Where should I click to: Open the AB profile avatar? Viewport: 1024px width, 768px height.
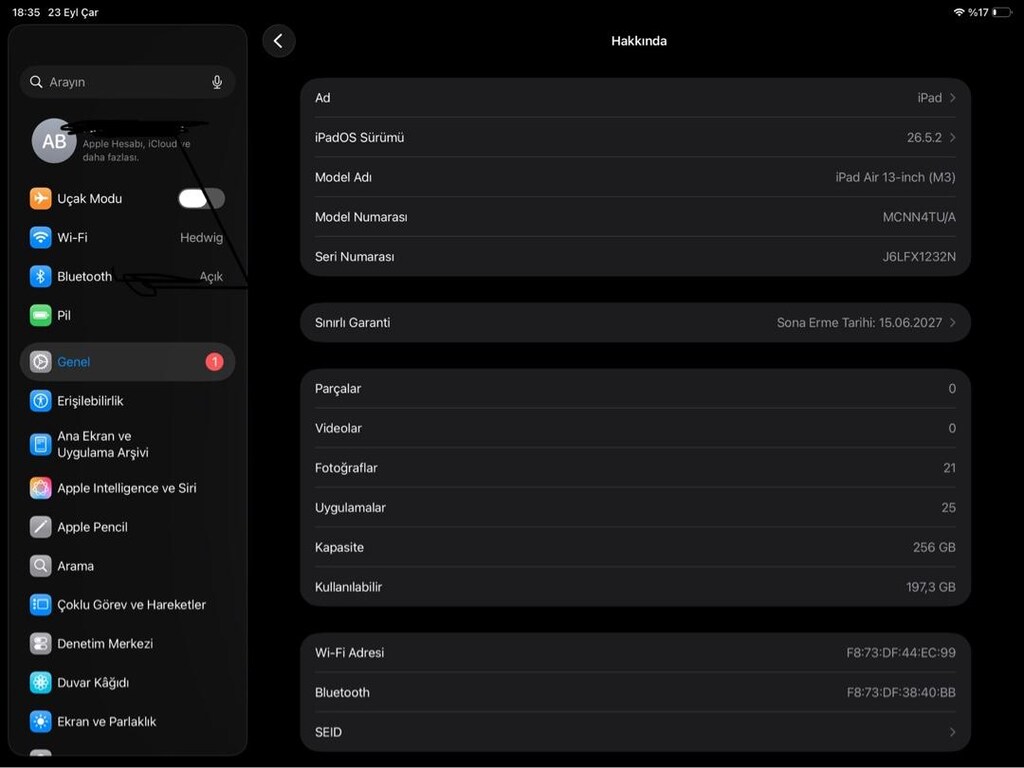point(54,140)
